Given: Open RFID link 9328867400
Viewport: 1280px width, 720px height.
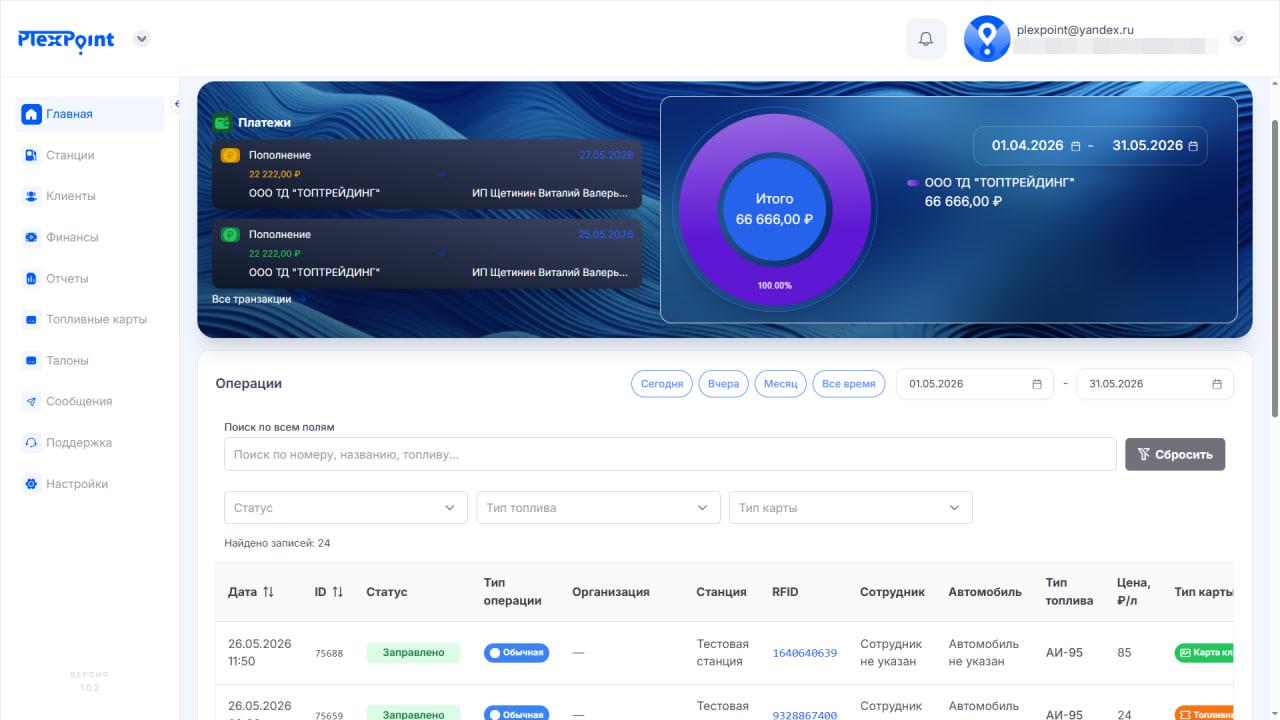Looking at the screenshot, I should (805, 716).
